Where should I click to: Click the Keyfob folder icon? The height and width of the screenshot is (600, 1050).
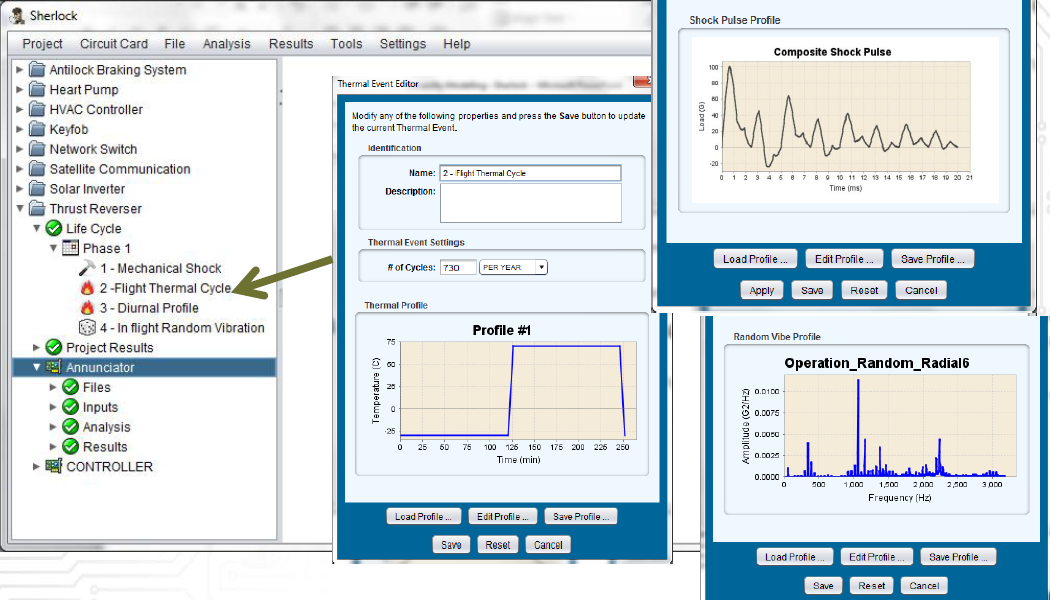pos(37,129)
